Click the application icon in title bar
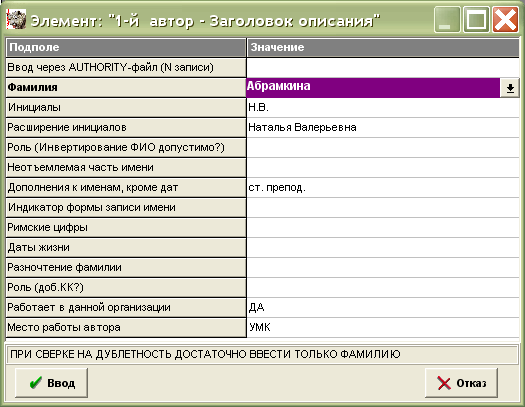Screen dimensions: 525x407 pyautogui.click(x=16, y=19)
